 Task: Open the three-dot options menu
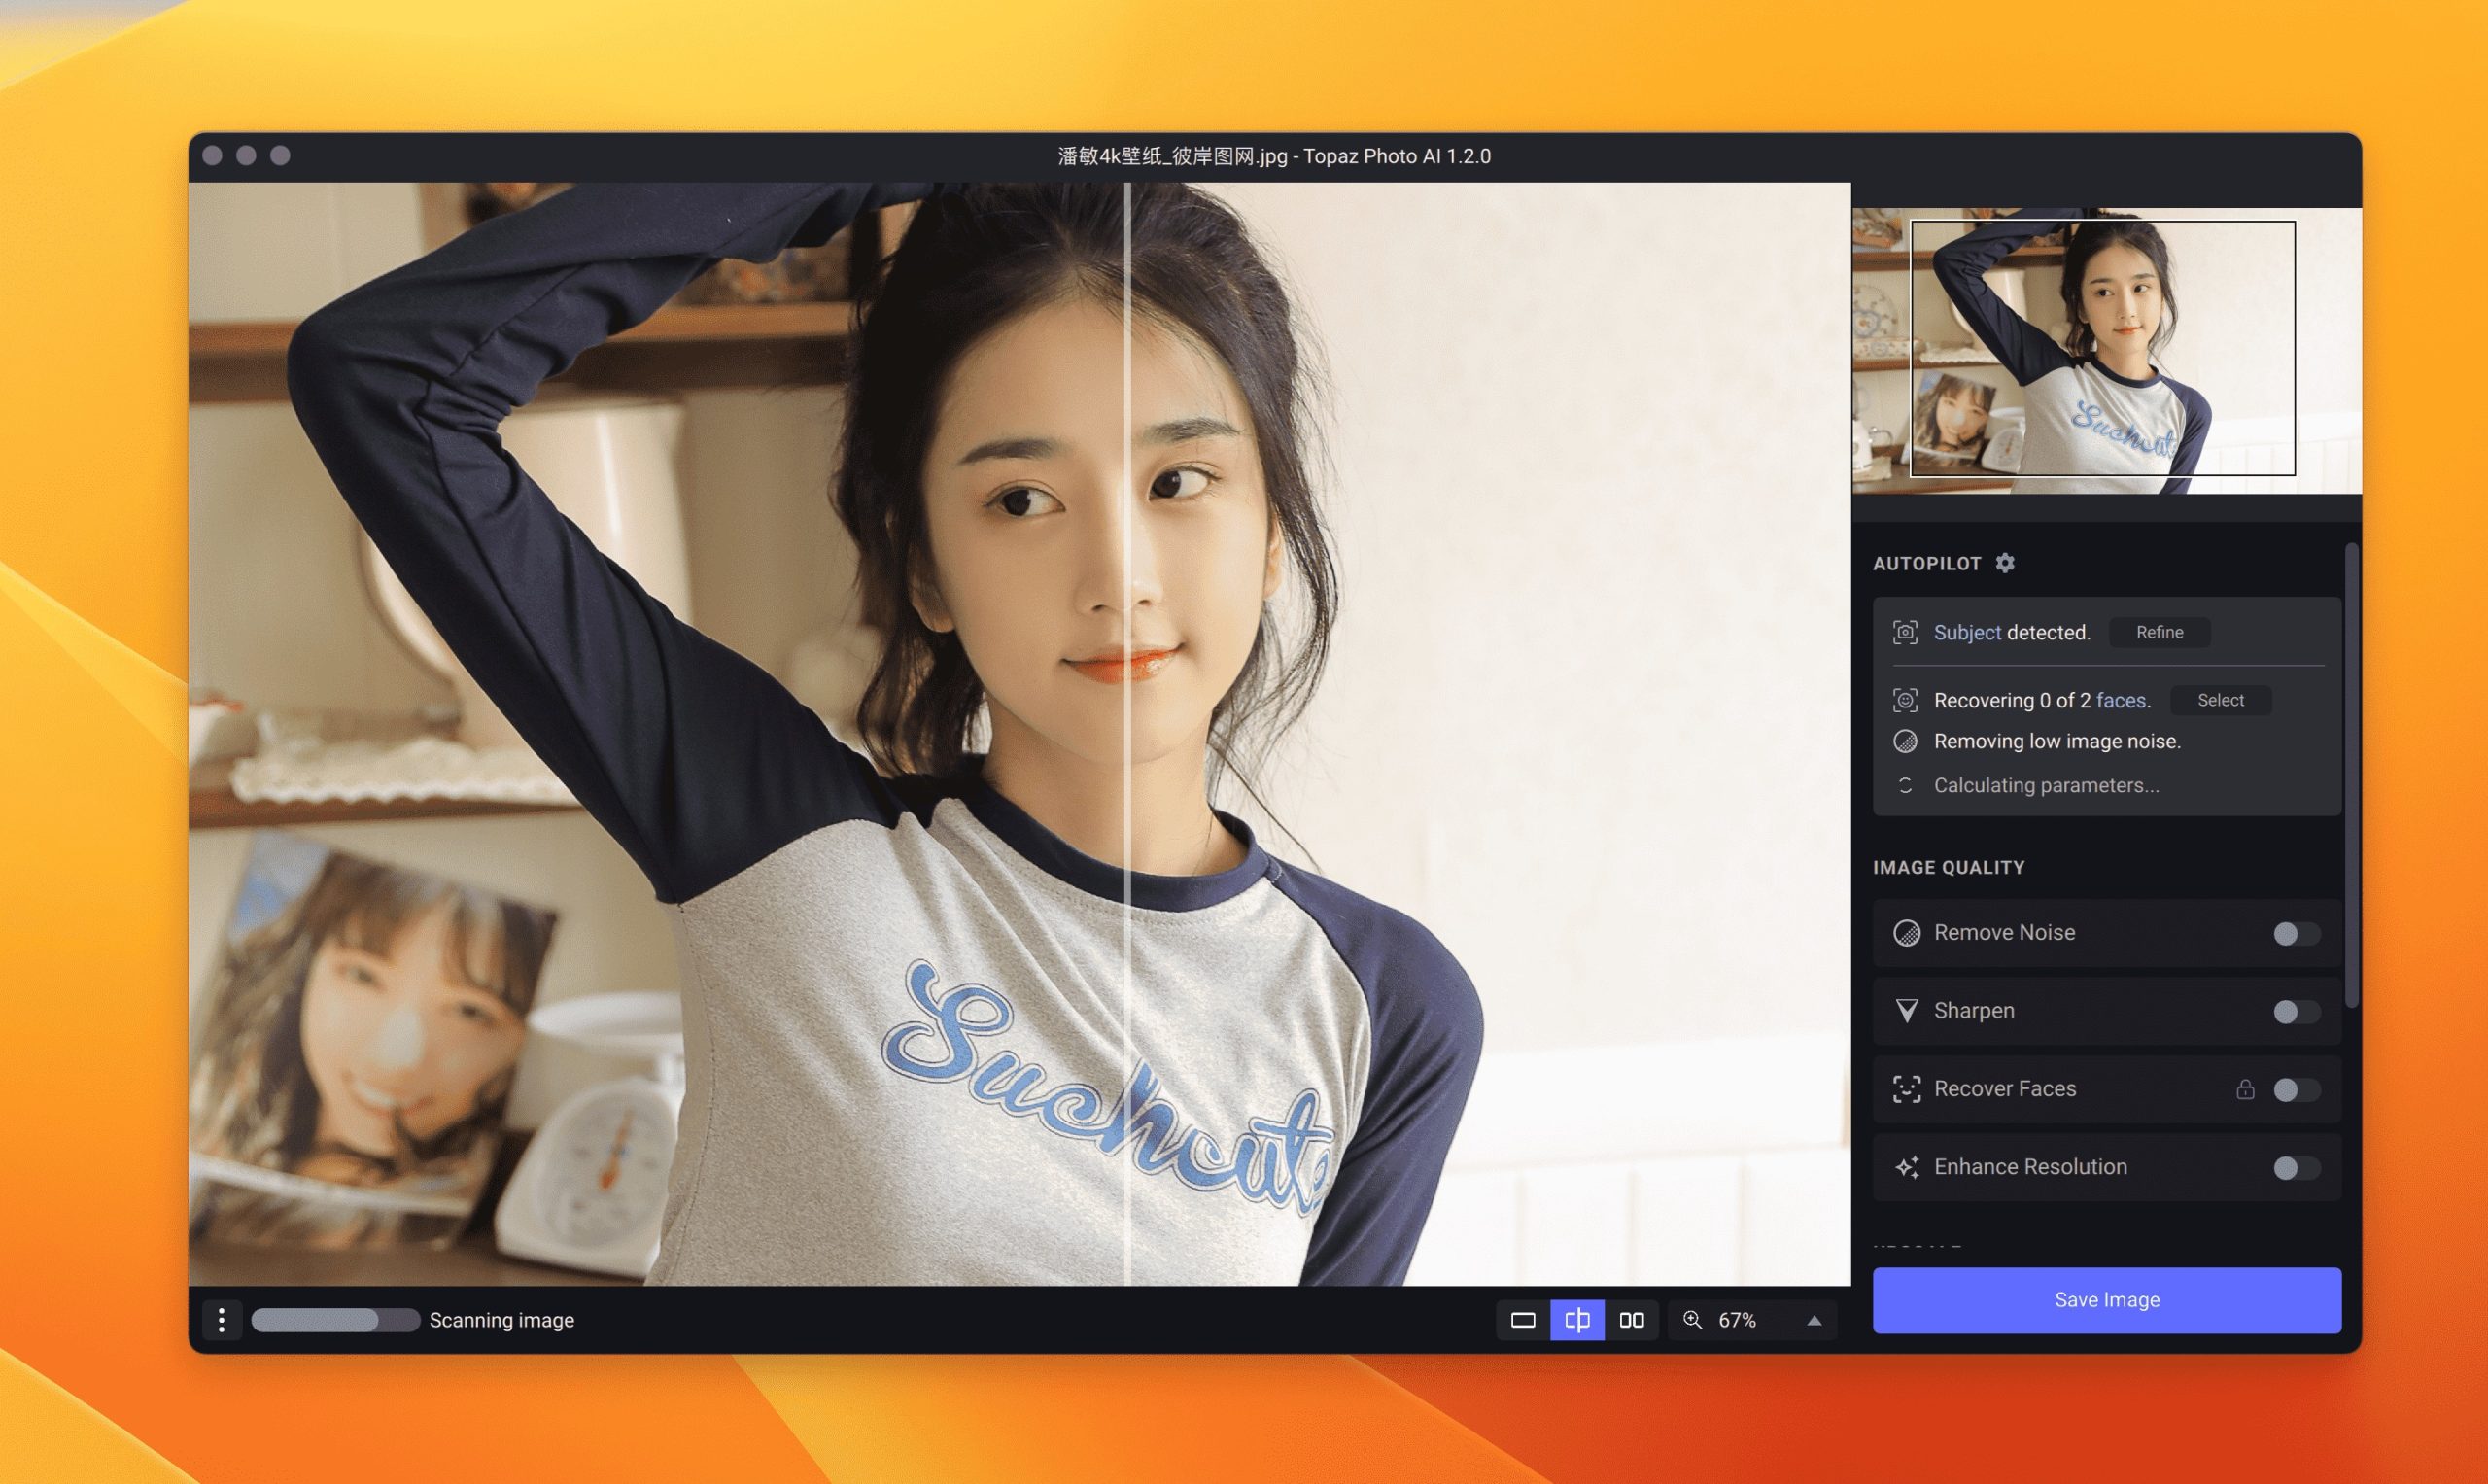pyautogui.click(x=221, y=1320)
